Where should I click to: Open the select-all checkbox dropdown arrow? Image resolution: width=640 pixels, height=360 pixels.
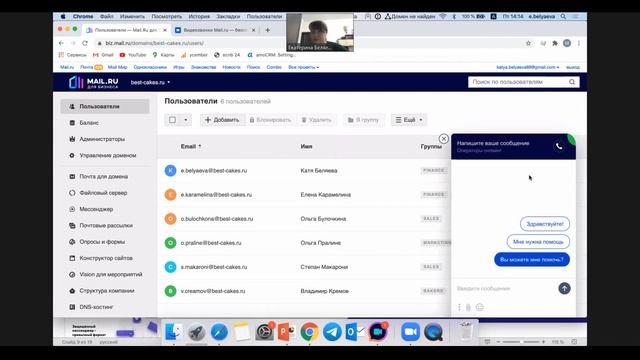[x=186, y=120]
